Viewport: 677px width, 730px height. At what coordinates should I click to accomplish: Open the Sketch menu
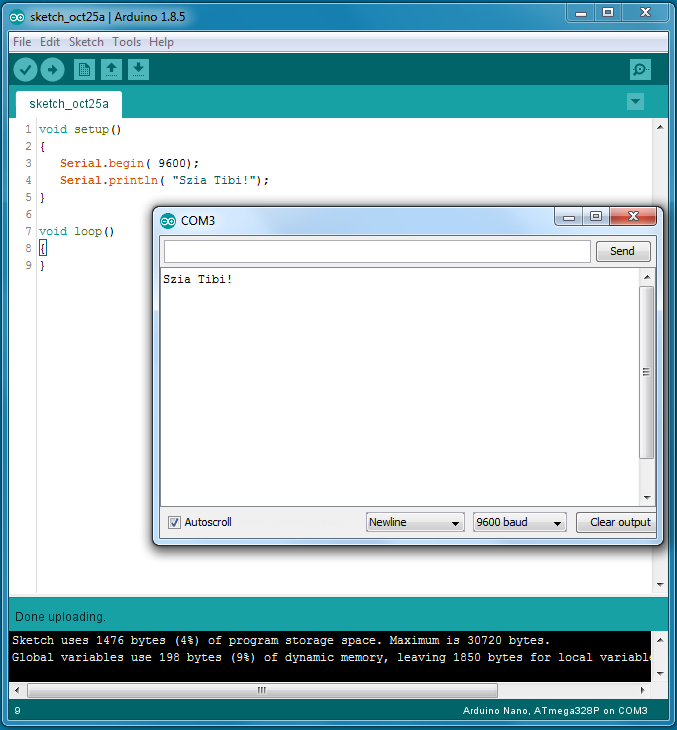coord(86,42)
